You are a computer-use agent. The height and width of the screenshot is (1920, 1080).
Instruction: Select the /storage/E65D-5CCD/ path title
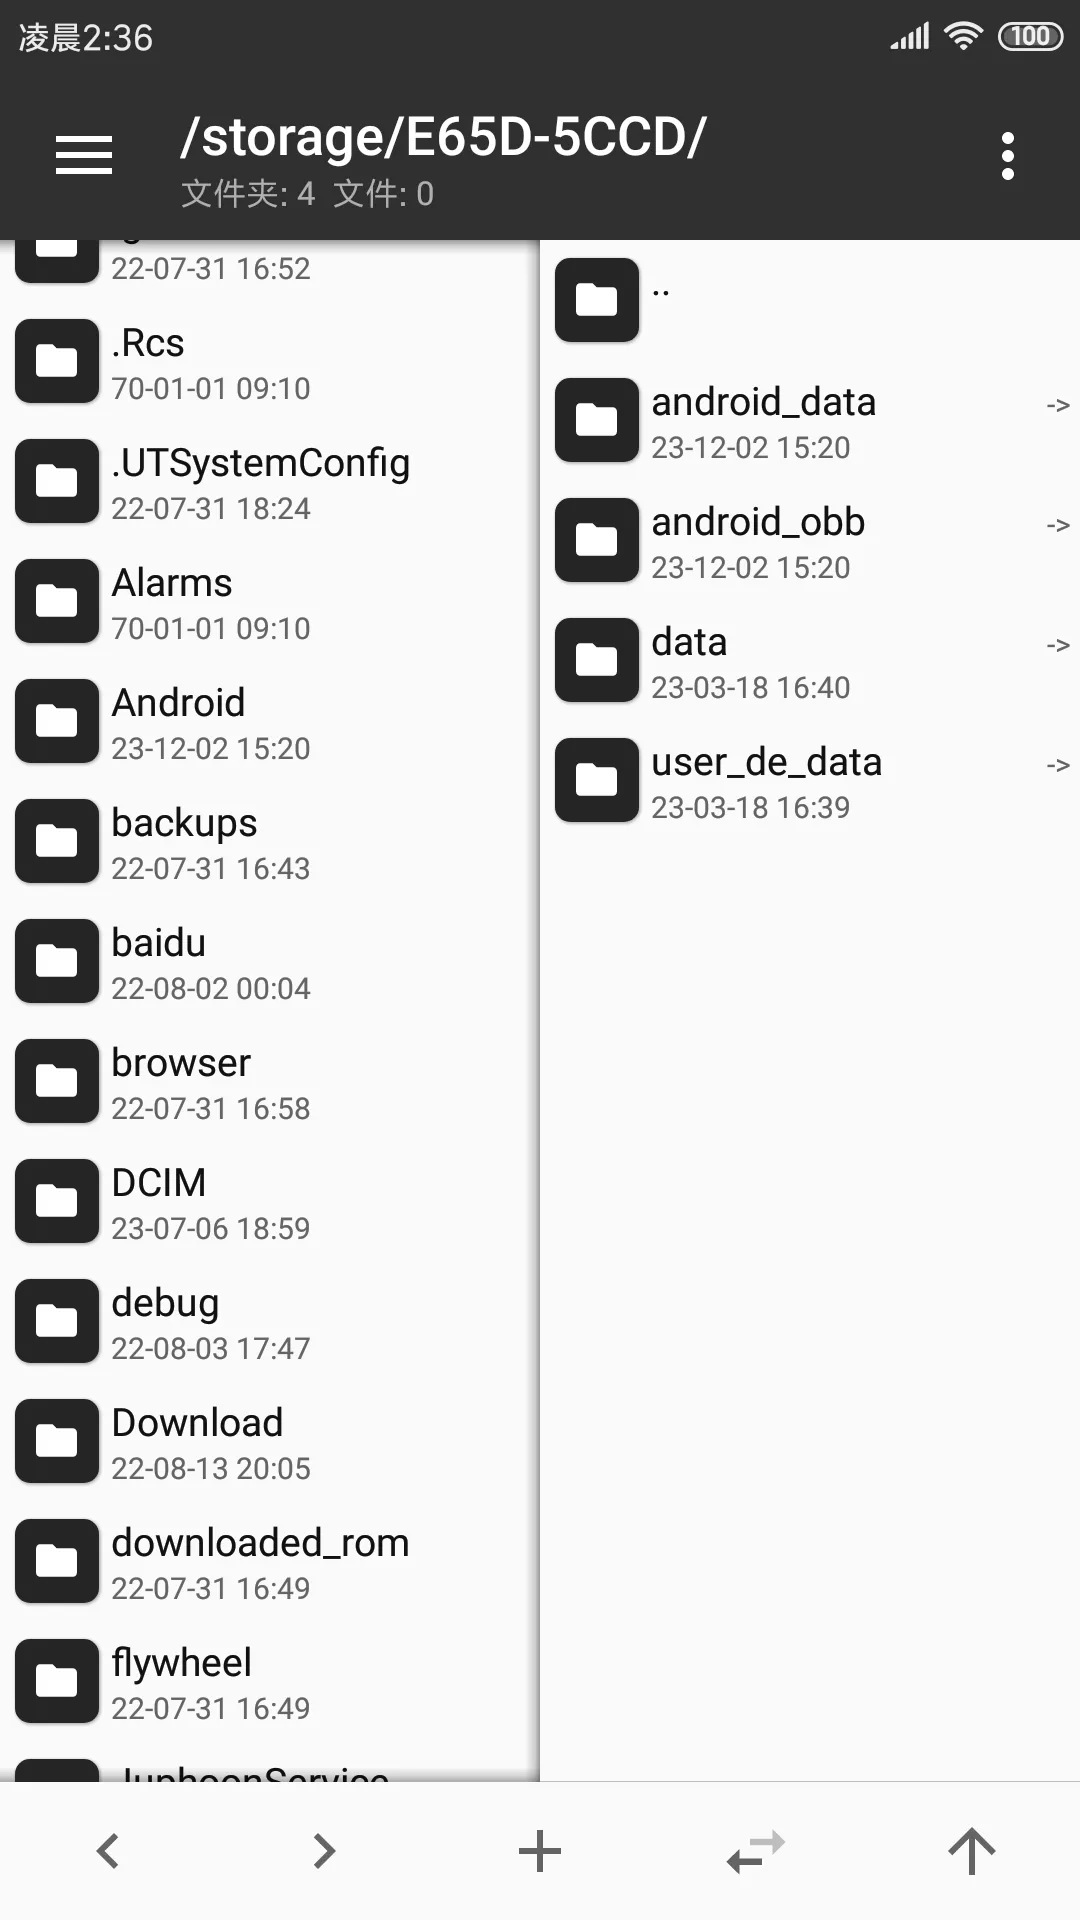point(443,137)
